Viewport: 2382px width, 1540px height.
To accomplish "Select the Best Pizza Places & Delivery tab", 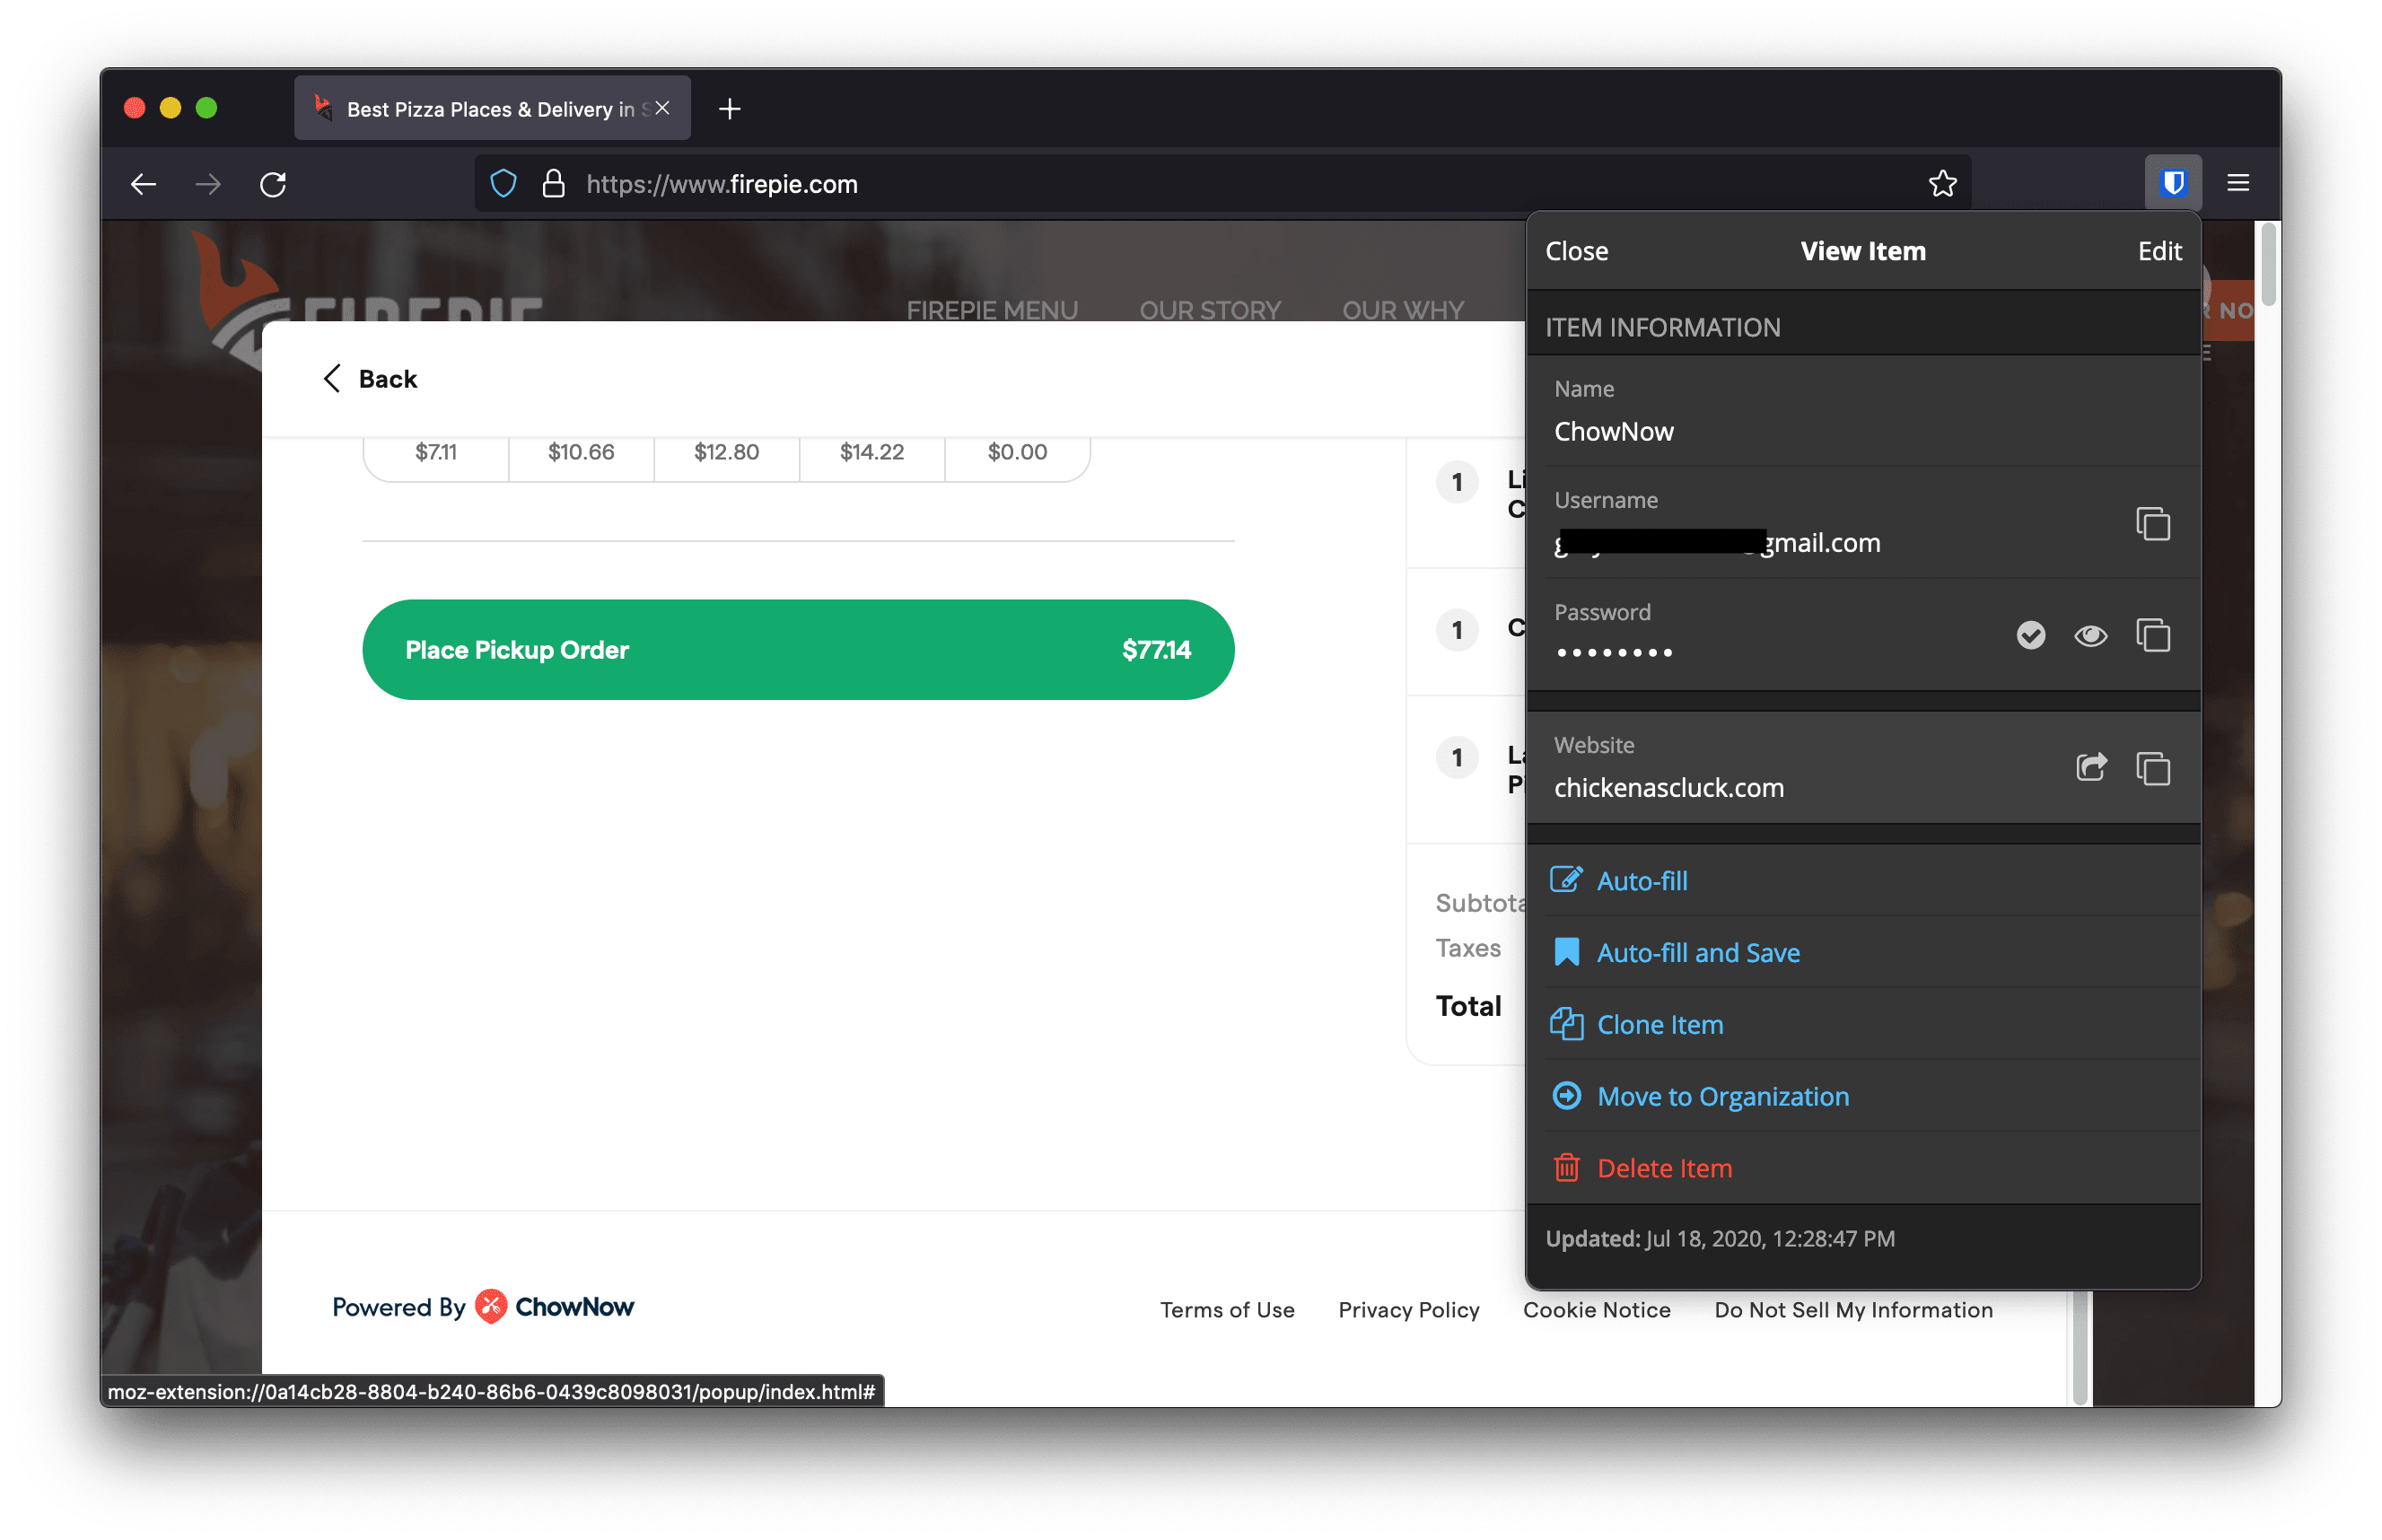I will pos(491,108).
